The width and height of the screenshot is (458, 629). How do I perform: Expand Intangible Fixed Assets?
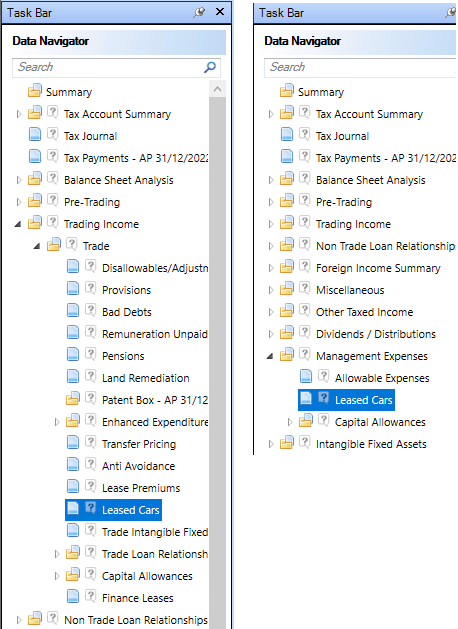[x=271, y=444]
